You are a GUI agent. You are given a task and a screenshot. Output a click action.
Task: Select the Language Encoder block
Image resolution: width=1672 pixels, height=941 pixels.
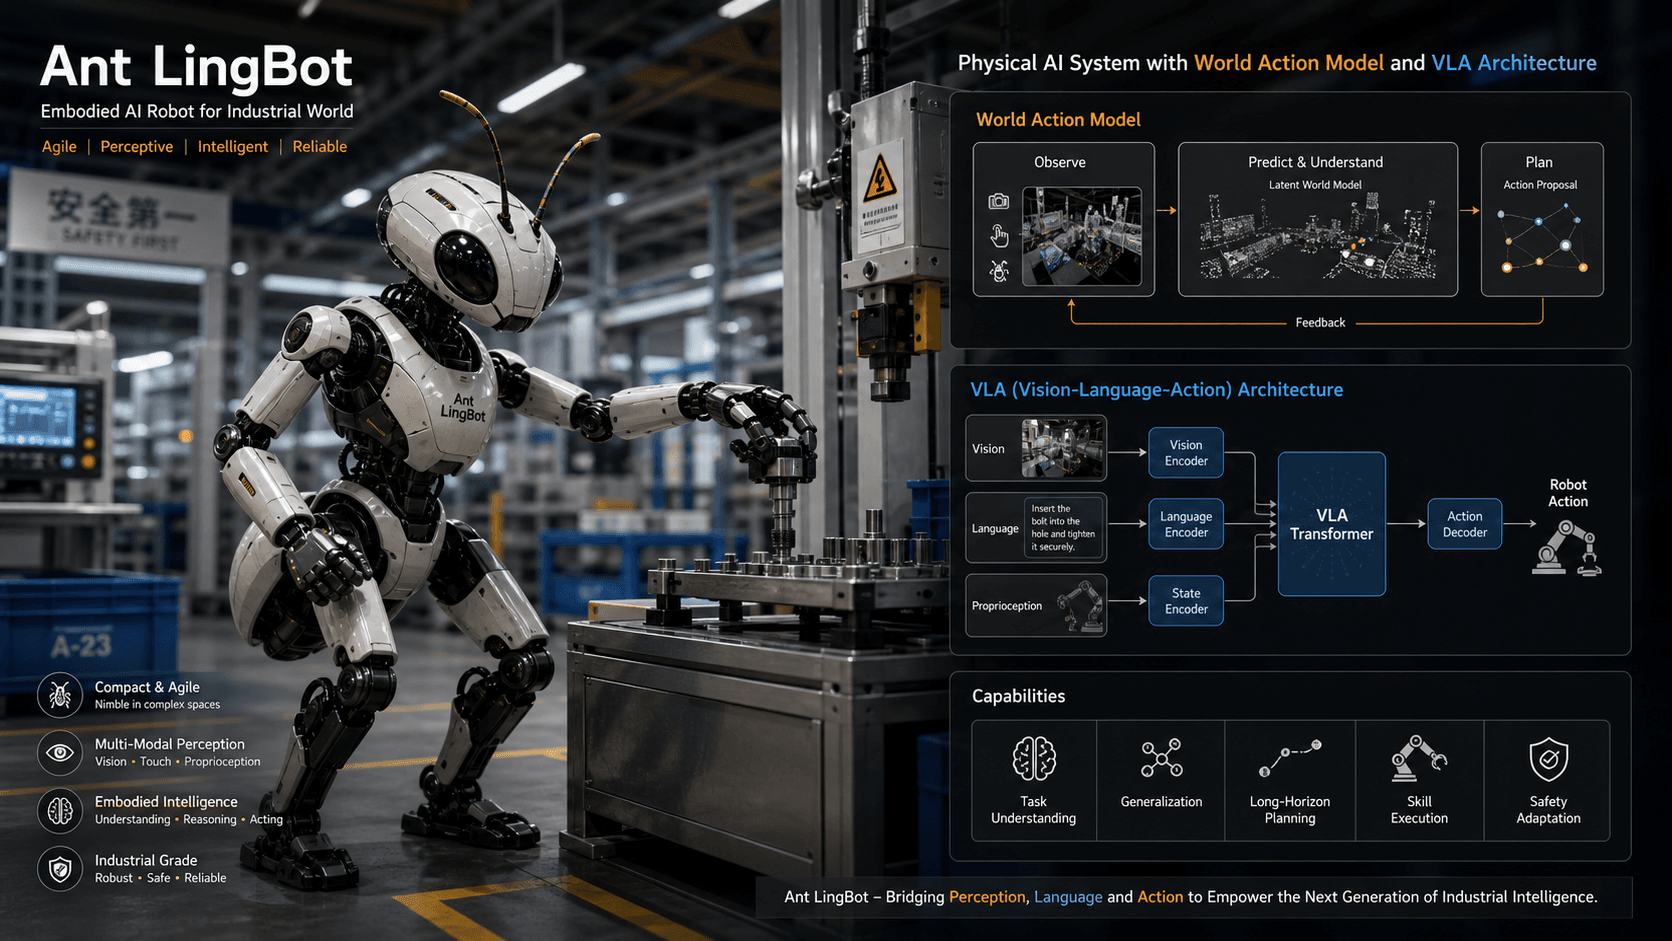tap(1186, 524)
